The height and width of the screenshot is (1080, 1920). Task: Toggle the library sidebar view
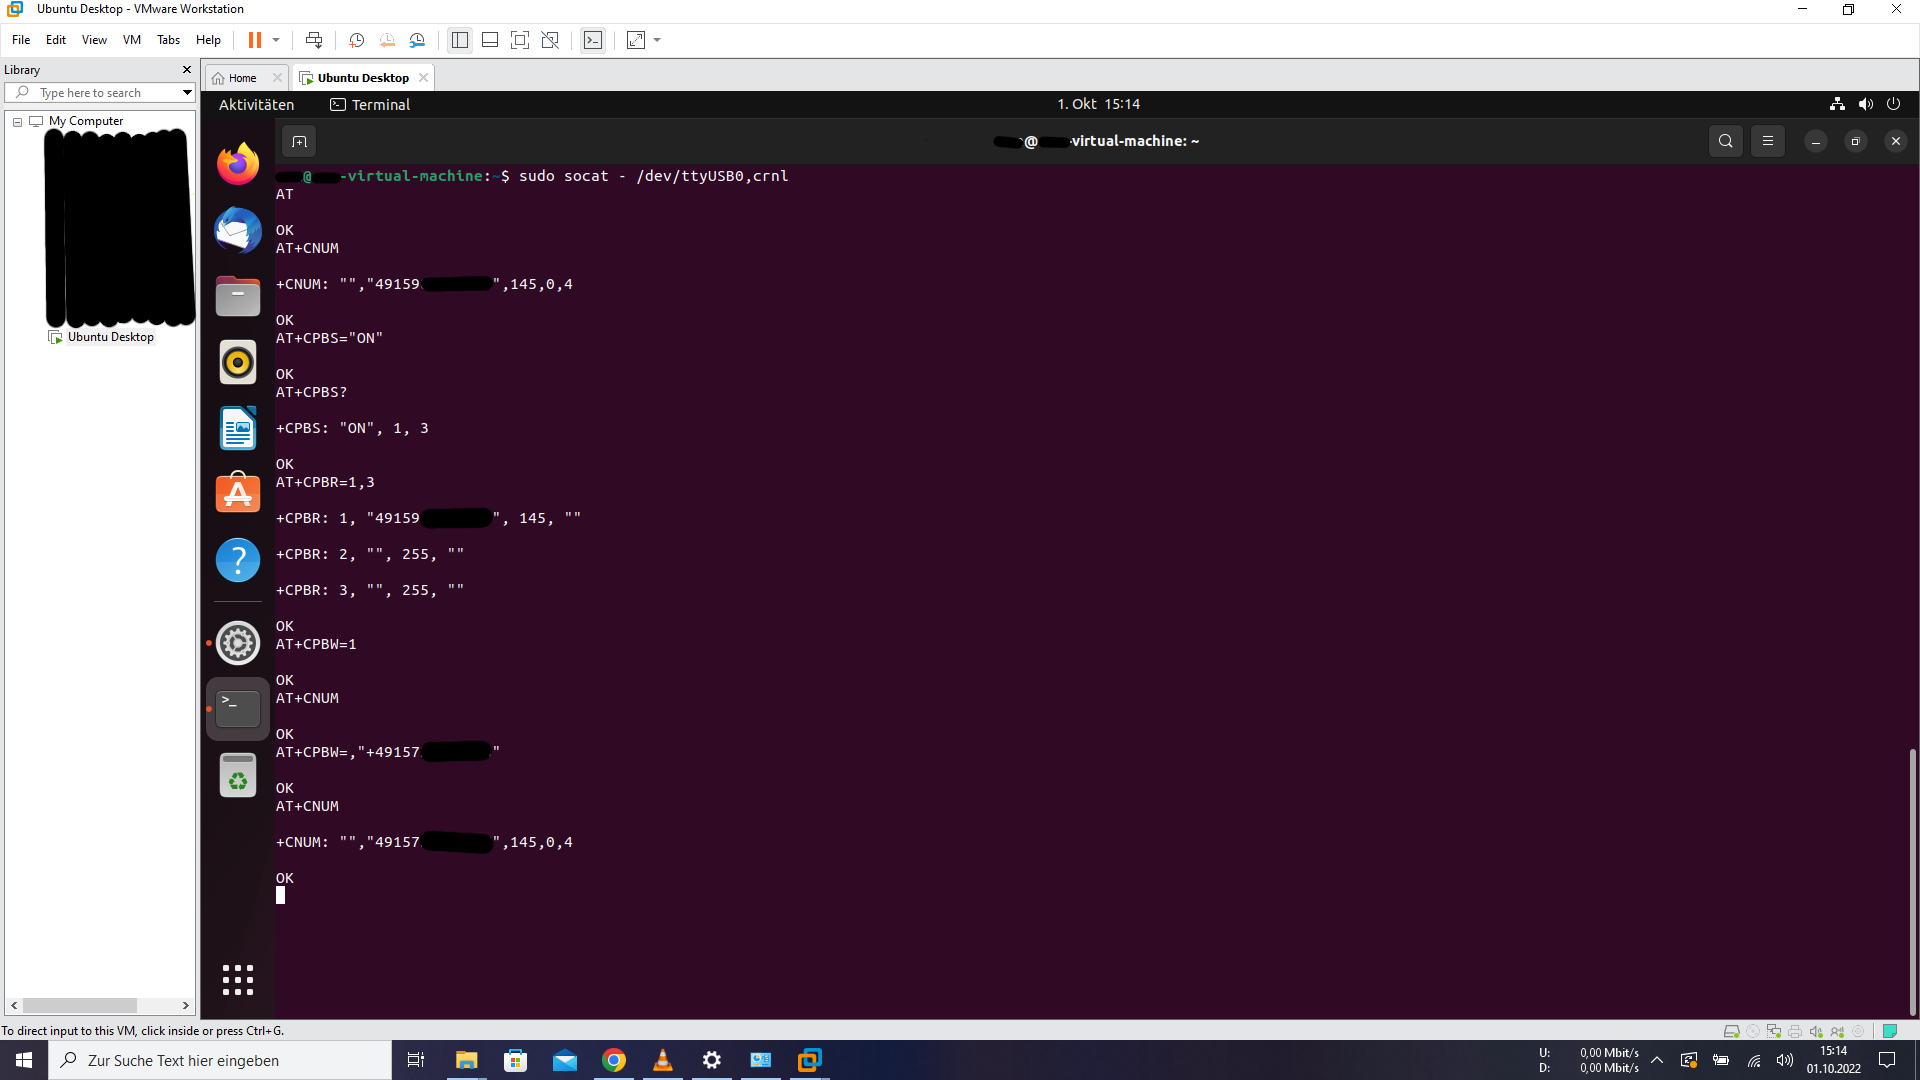point(460,40)
